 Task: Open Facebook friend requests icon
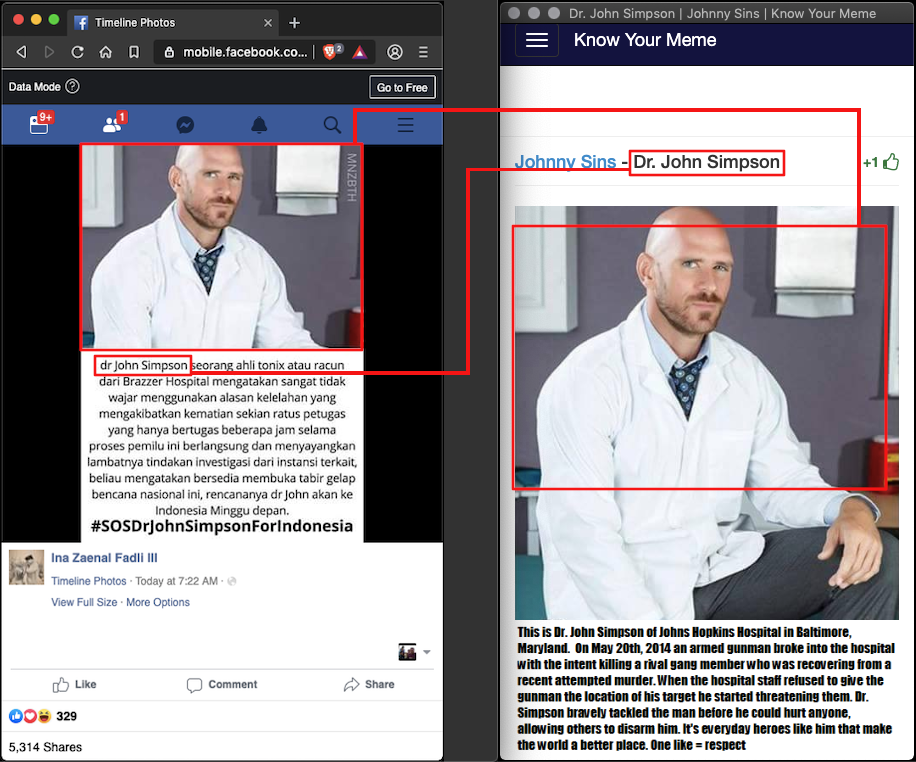[113, 125]
